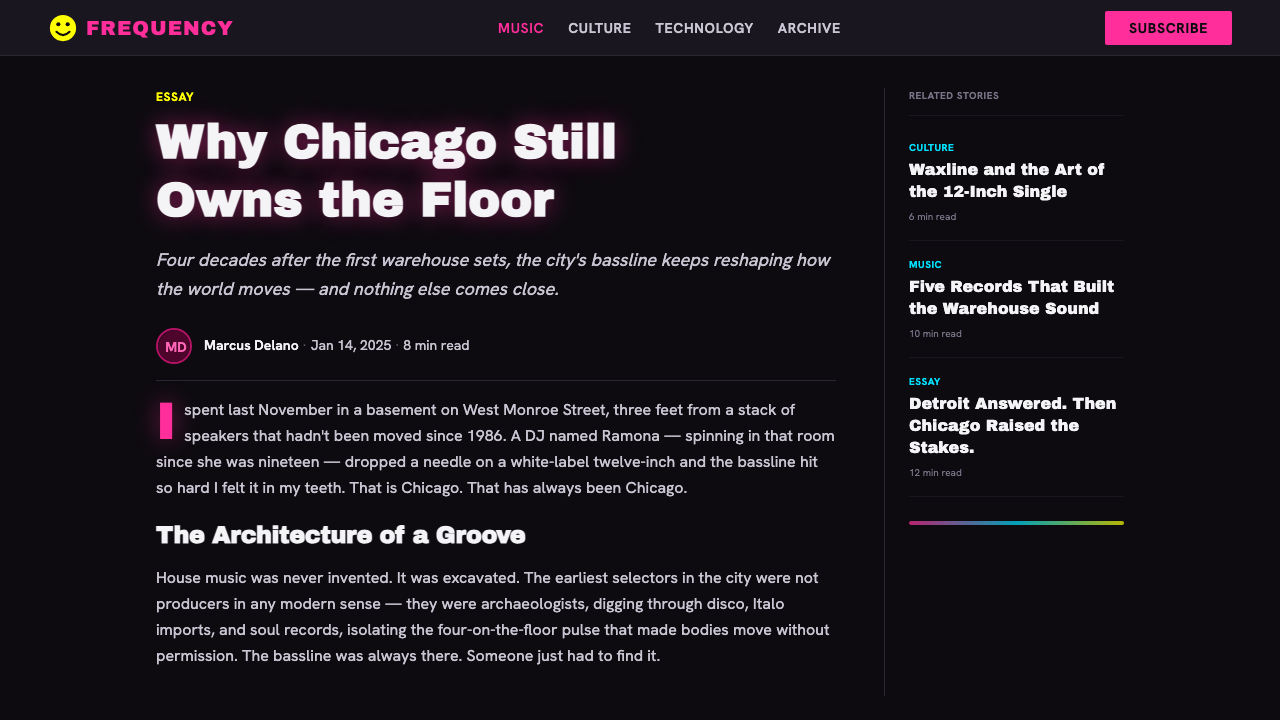Screen dimensions: 1280x720
Task: Click the Subscribe button
Action: coord(1168,28)
